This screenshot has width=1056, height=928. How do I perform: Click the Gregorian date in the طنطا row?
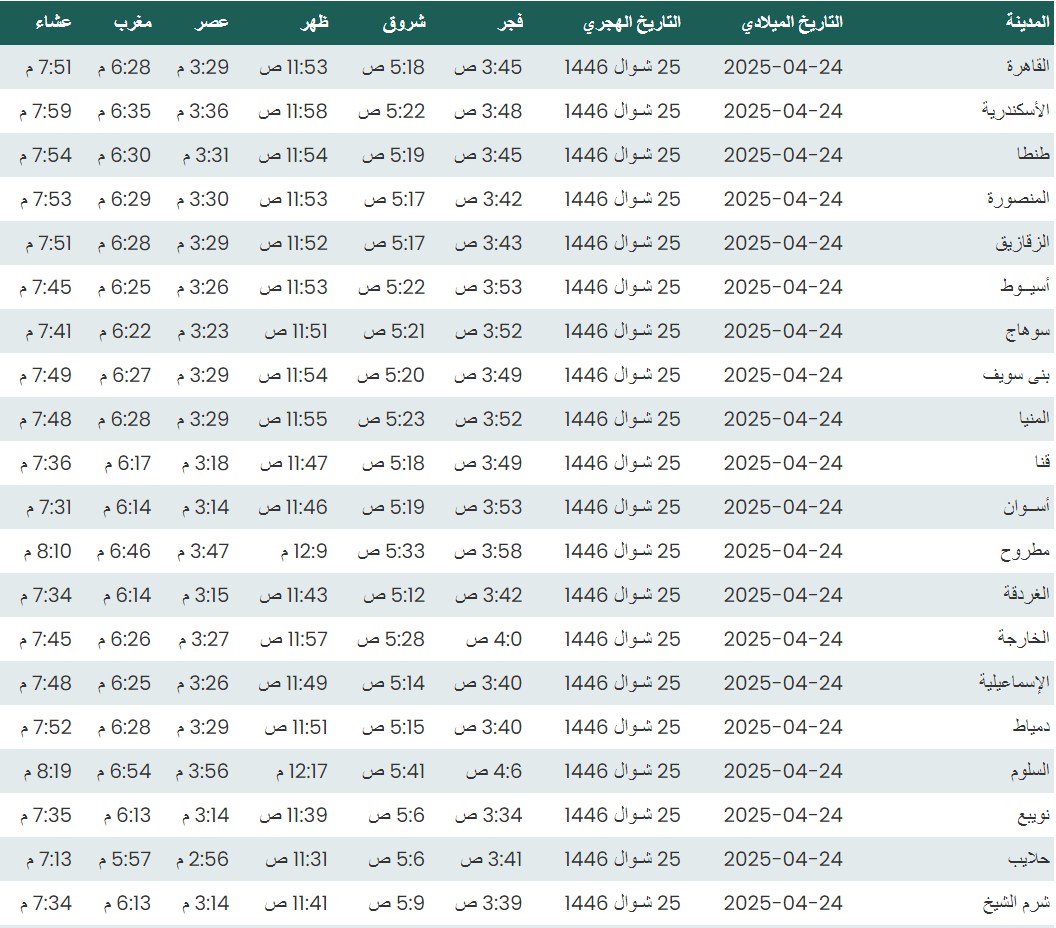pos(783,155)
